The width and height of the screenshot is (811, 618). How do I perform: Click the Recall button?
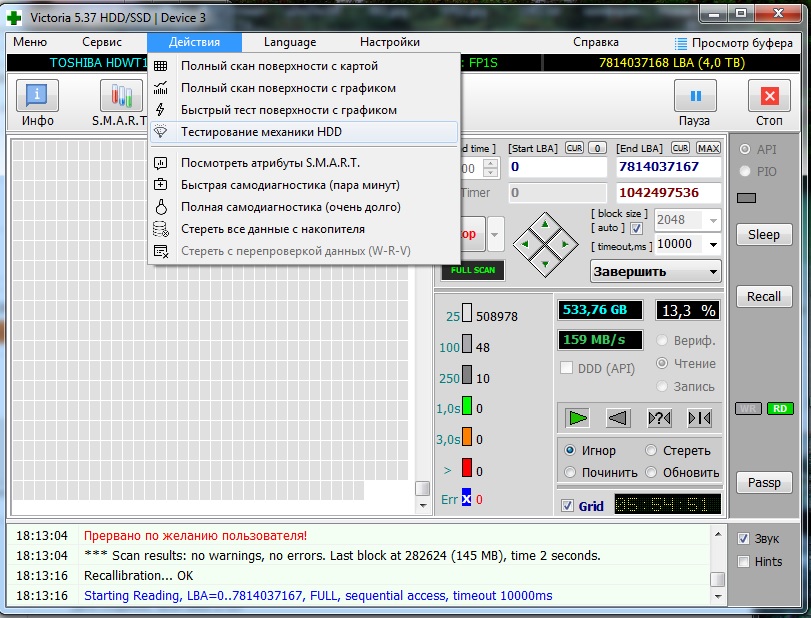point(763,297)
